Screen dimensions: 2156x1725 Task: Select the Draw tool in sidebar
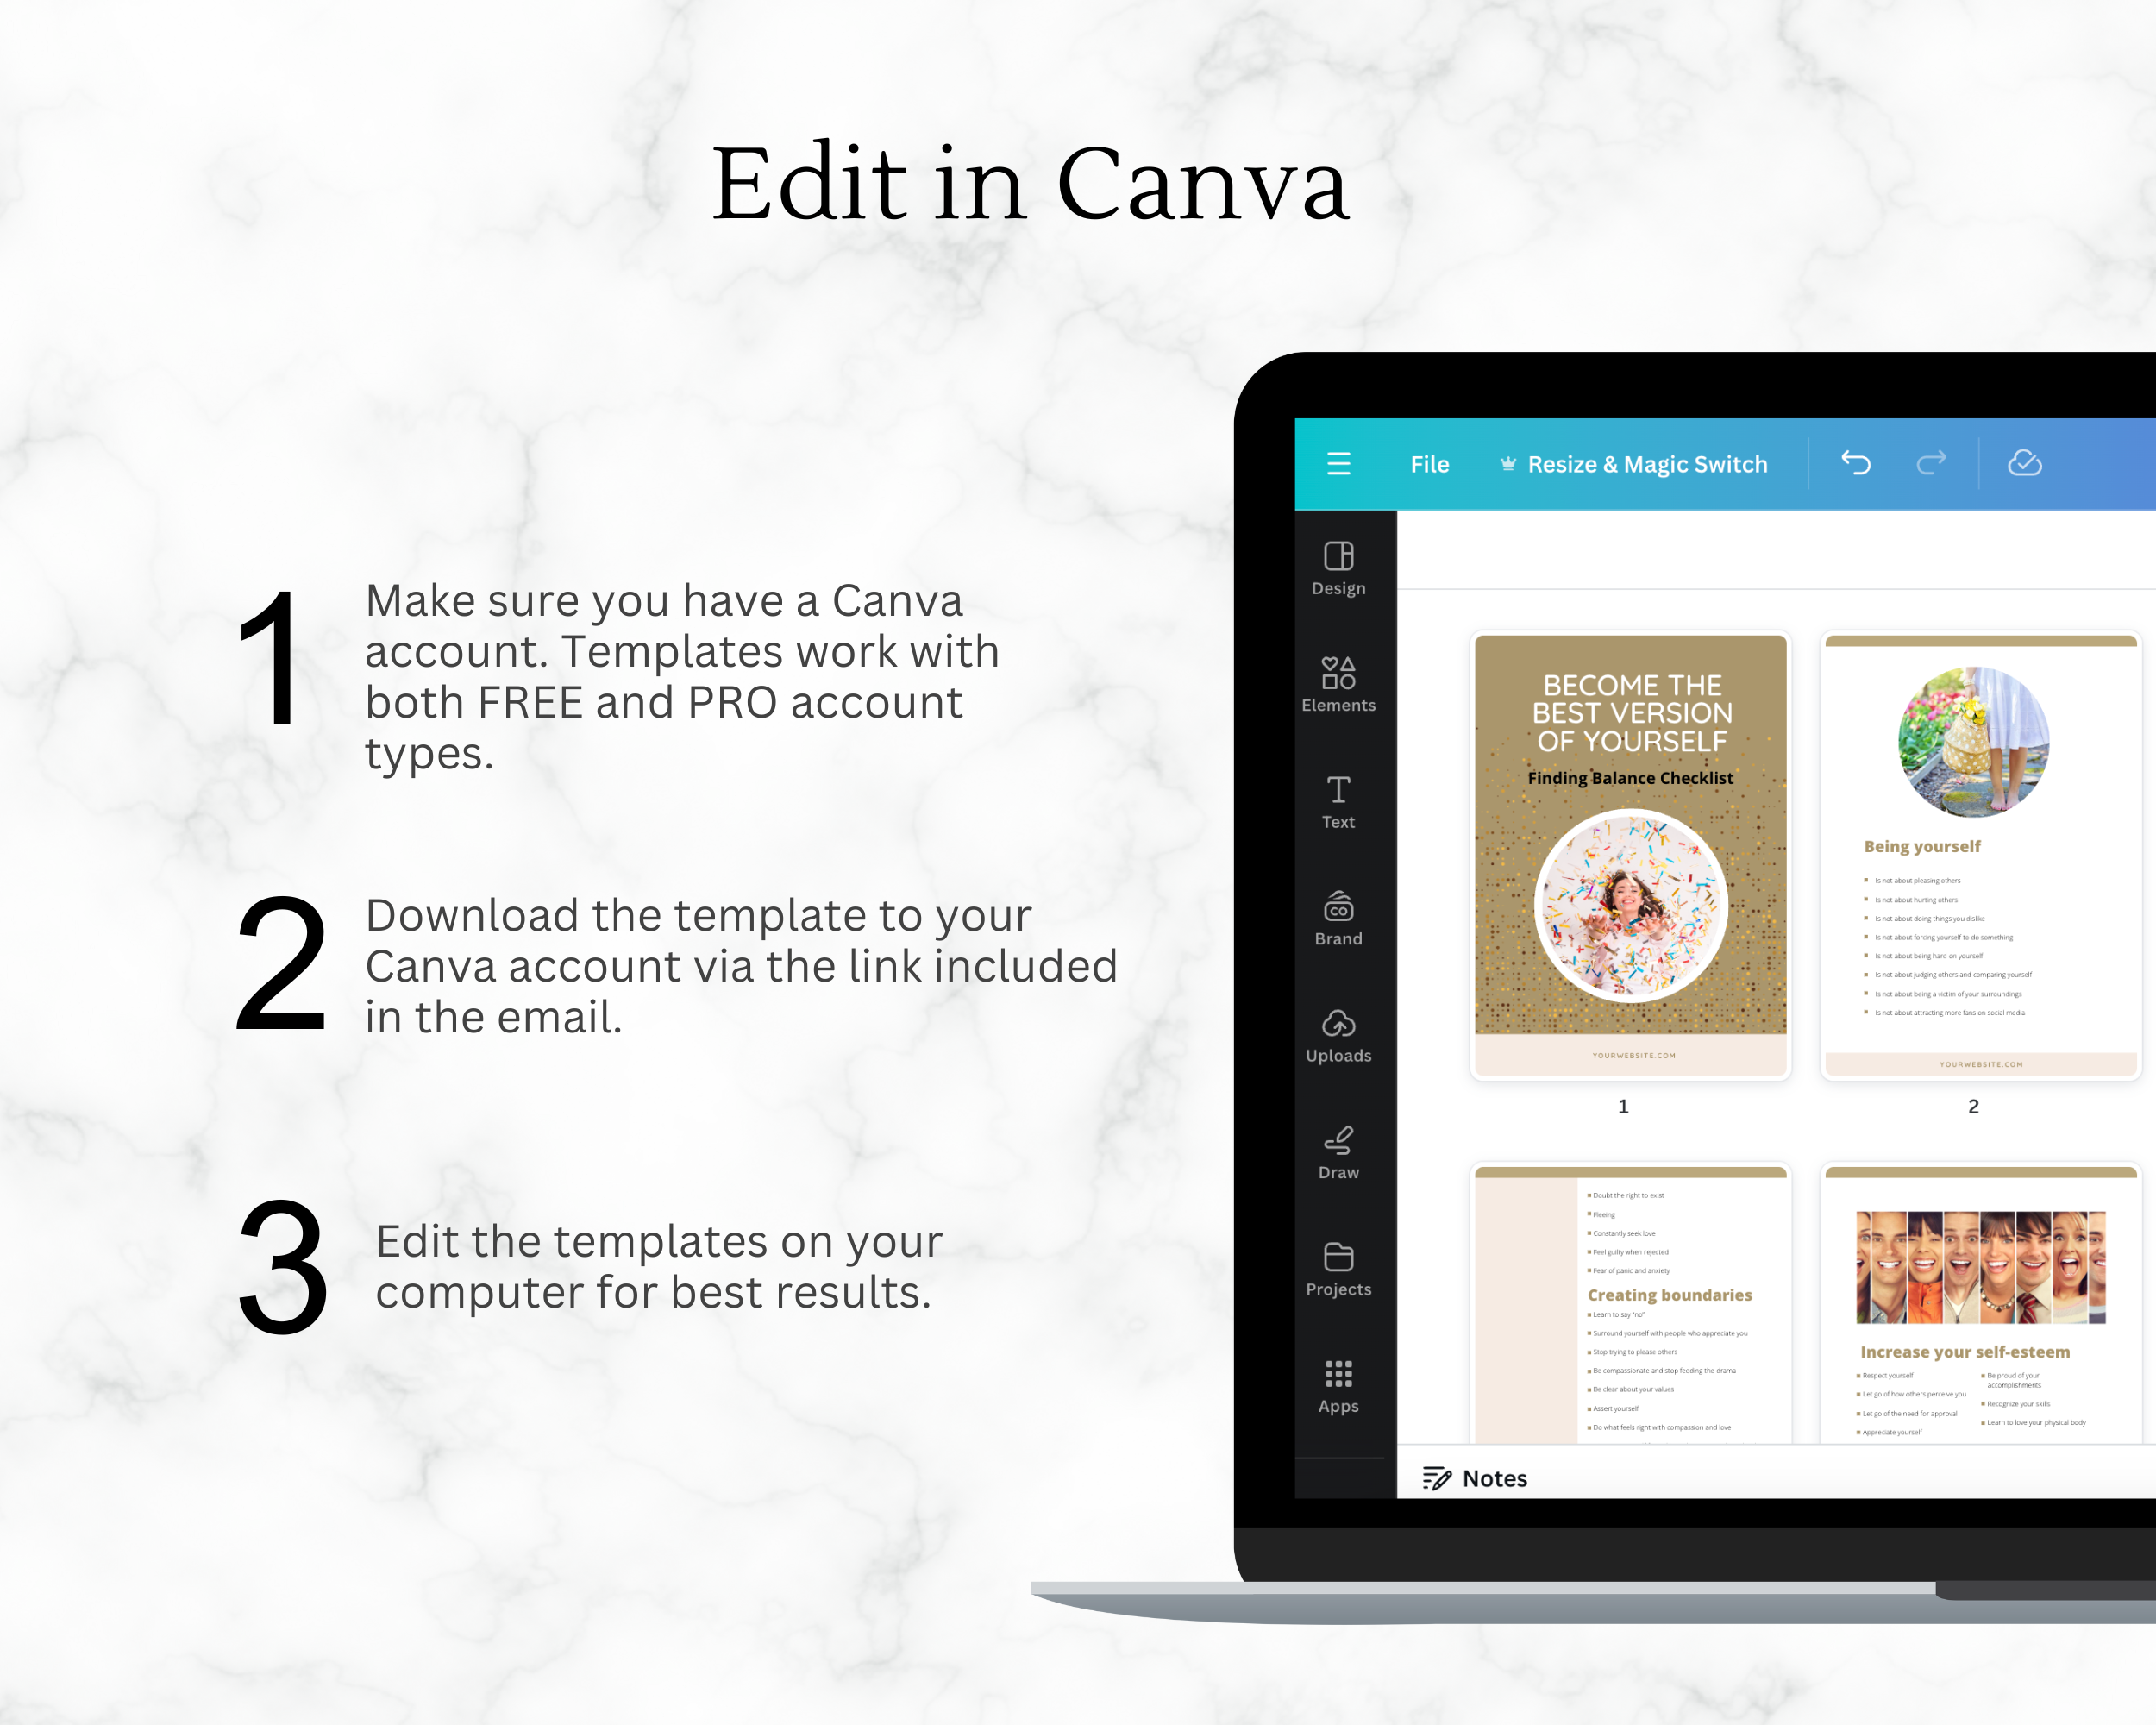1338,1148
